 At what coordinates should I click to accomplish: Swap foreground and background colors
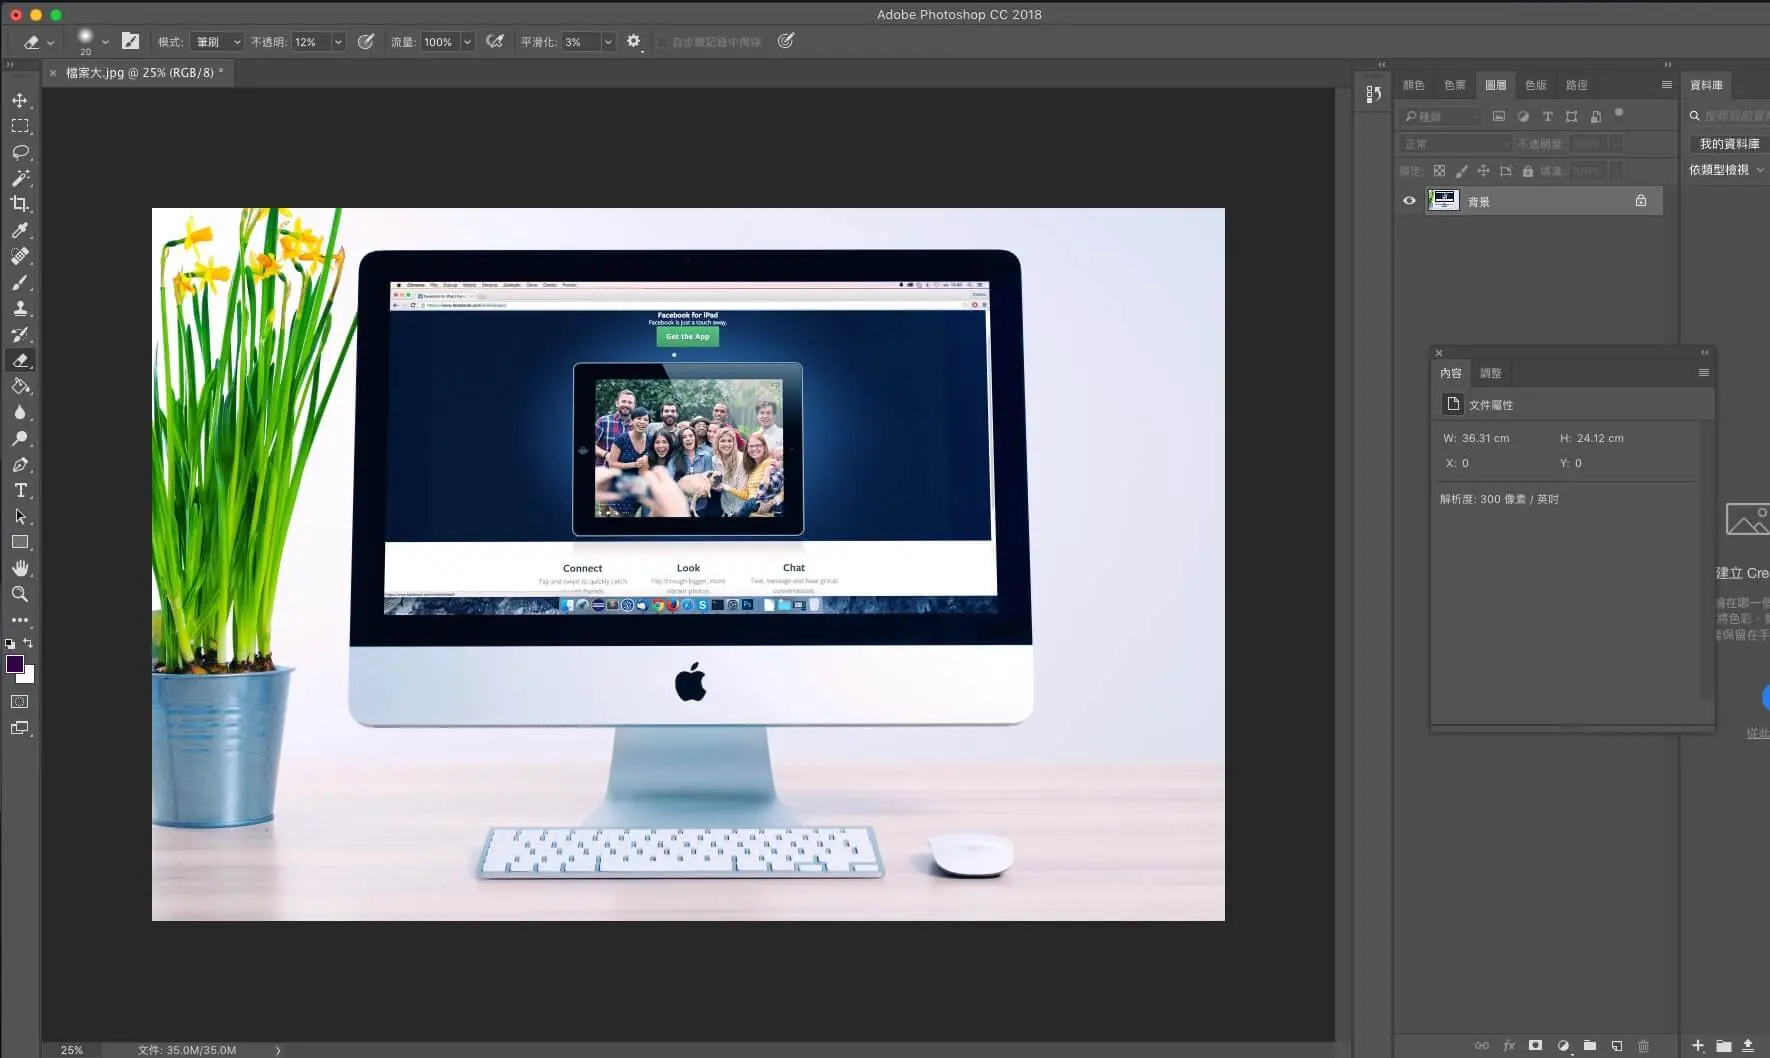pyautogui.click(x=28, y=643)
